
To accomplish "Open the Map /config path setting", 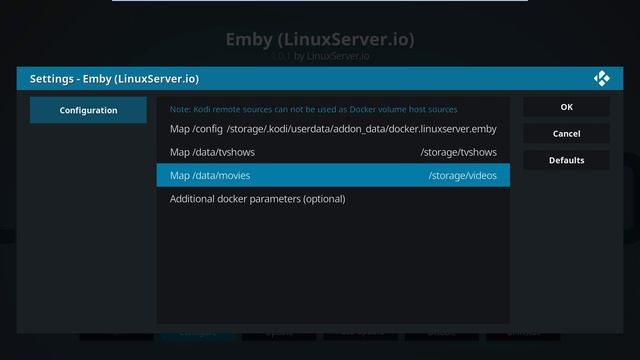I will click(333, 129).
